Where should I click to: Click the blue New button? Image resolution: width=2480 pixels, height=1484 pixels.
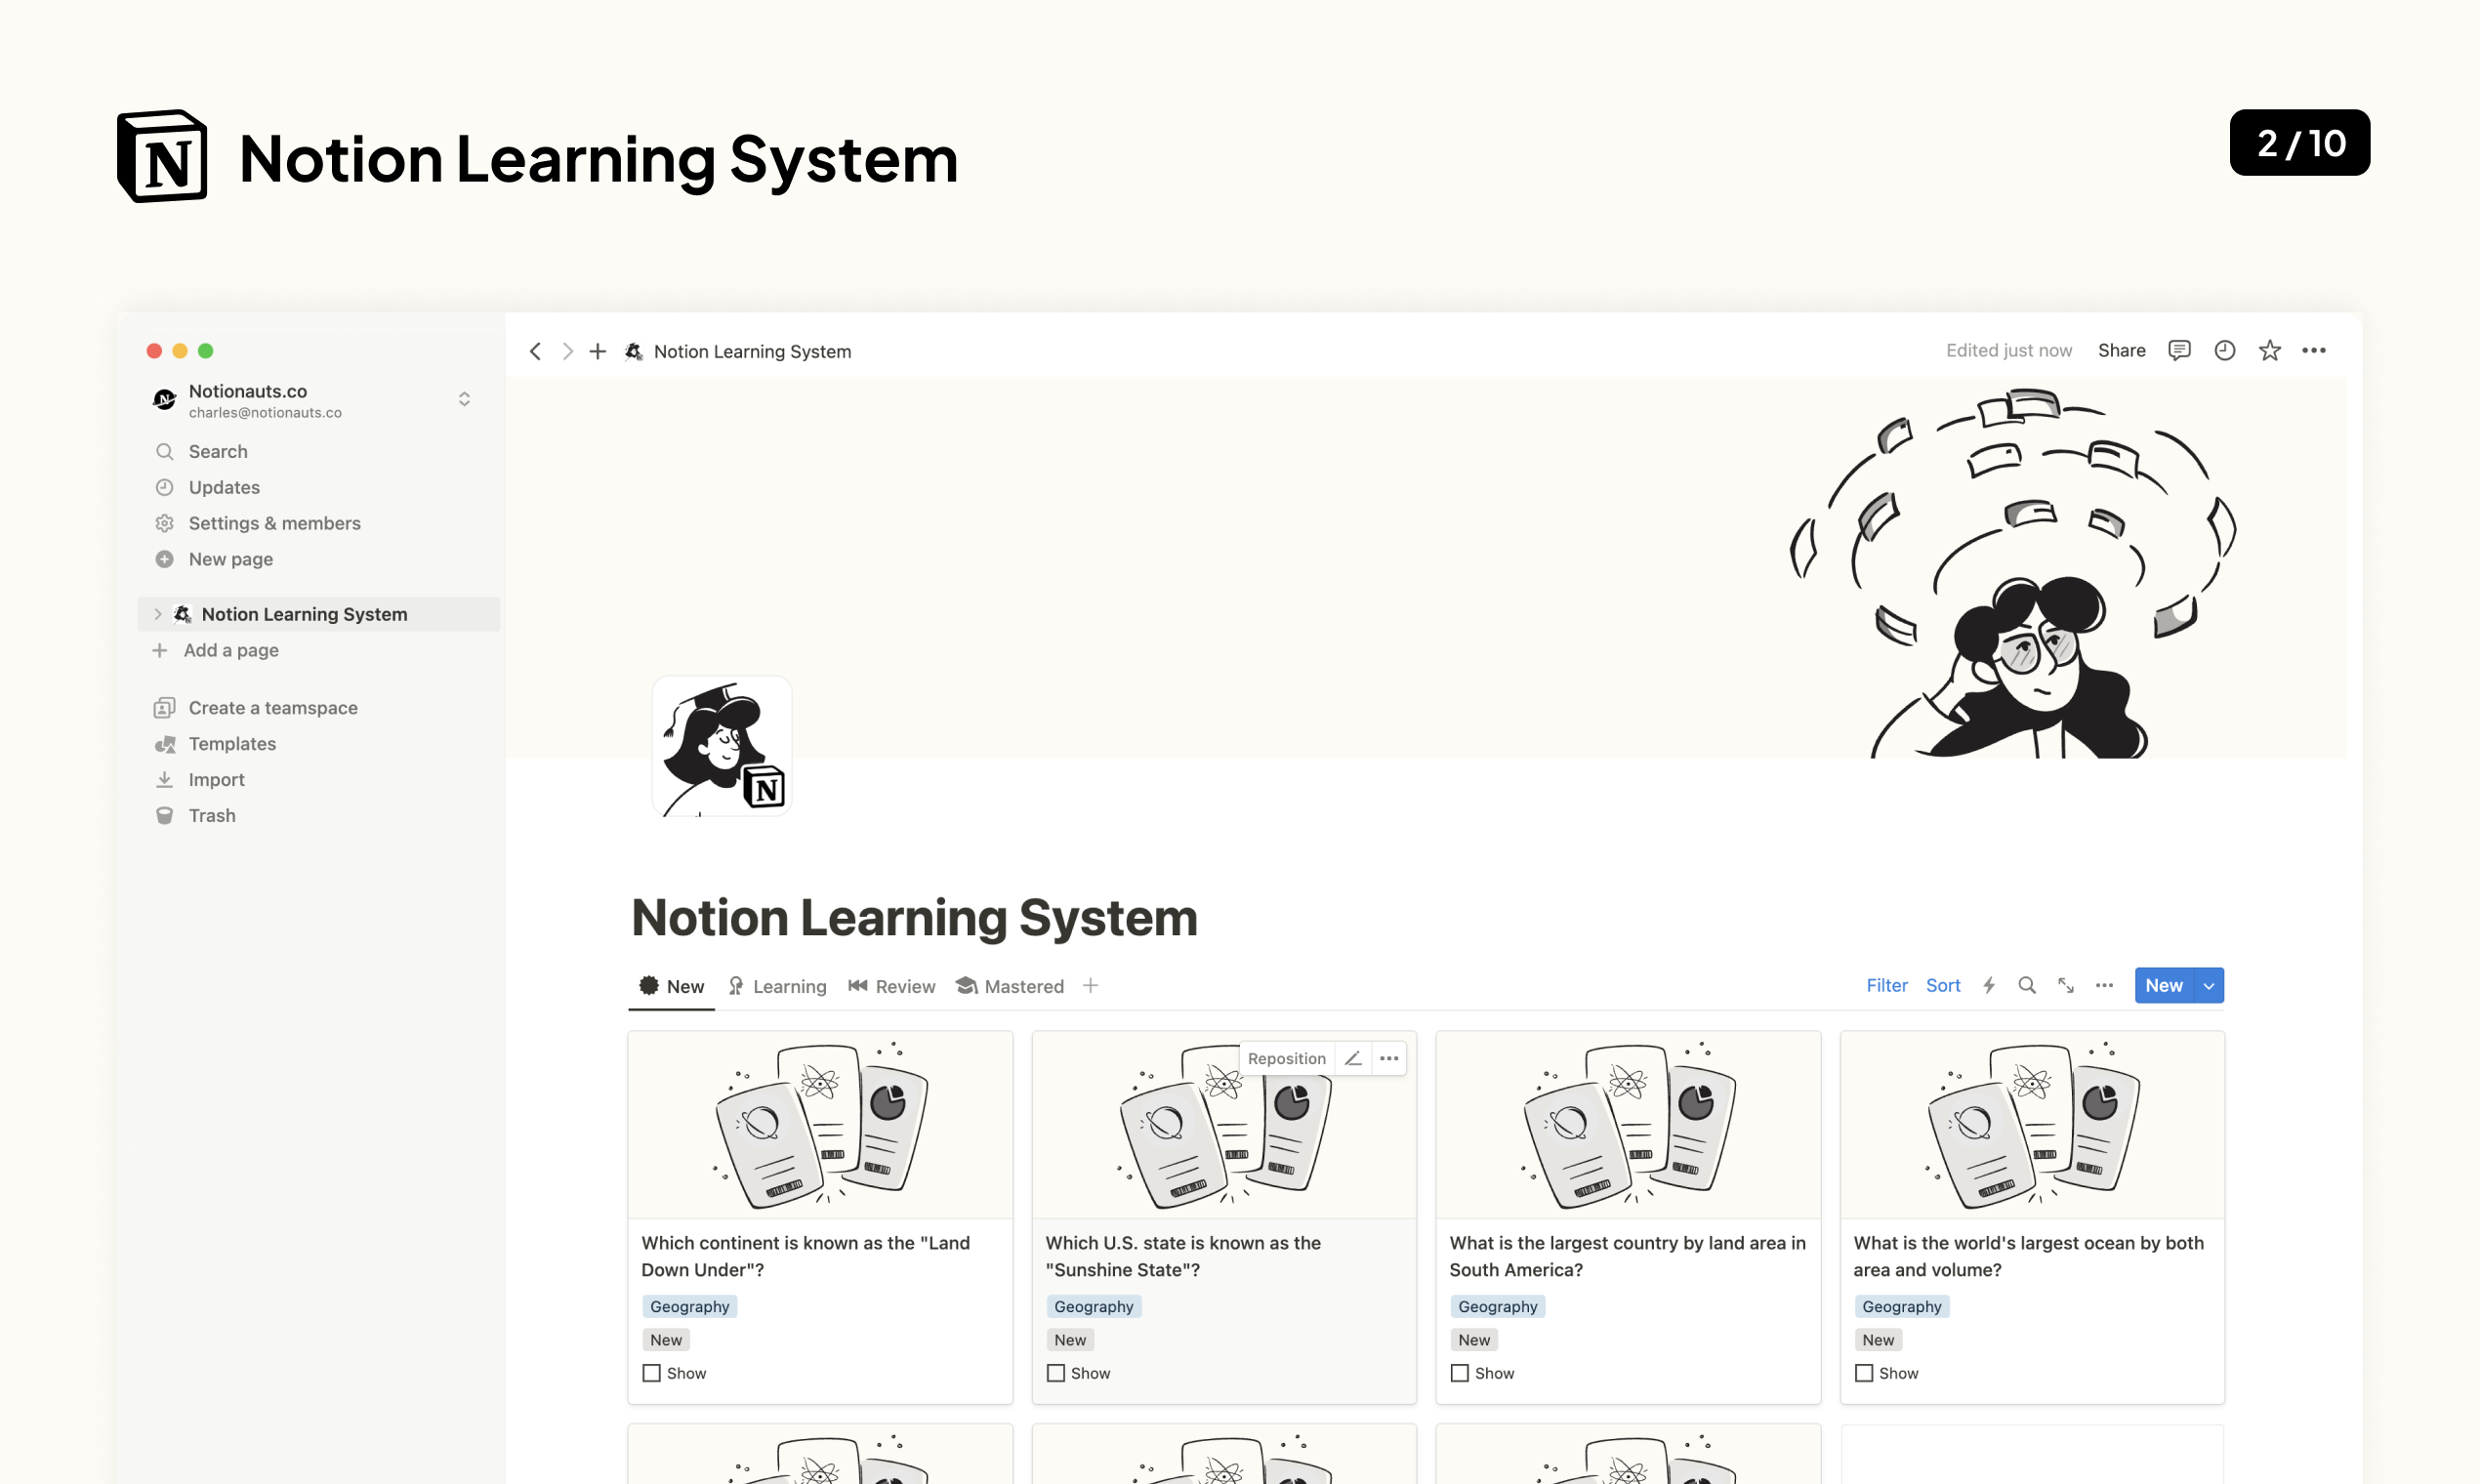coord(2164,985)
